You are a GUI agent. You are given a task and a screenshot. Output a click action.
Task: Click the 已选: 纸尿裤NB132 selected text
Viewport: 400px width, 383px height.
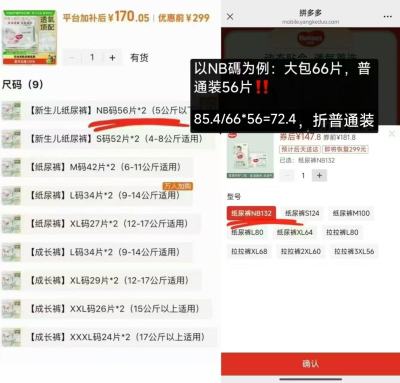coord(307,160)
